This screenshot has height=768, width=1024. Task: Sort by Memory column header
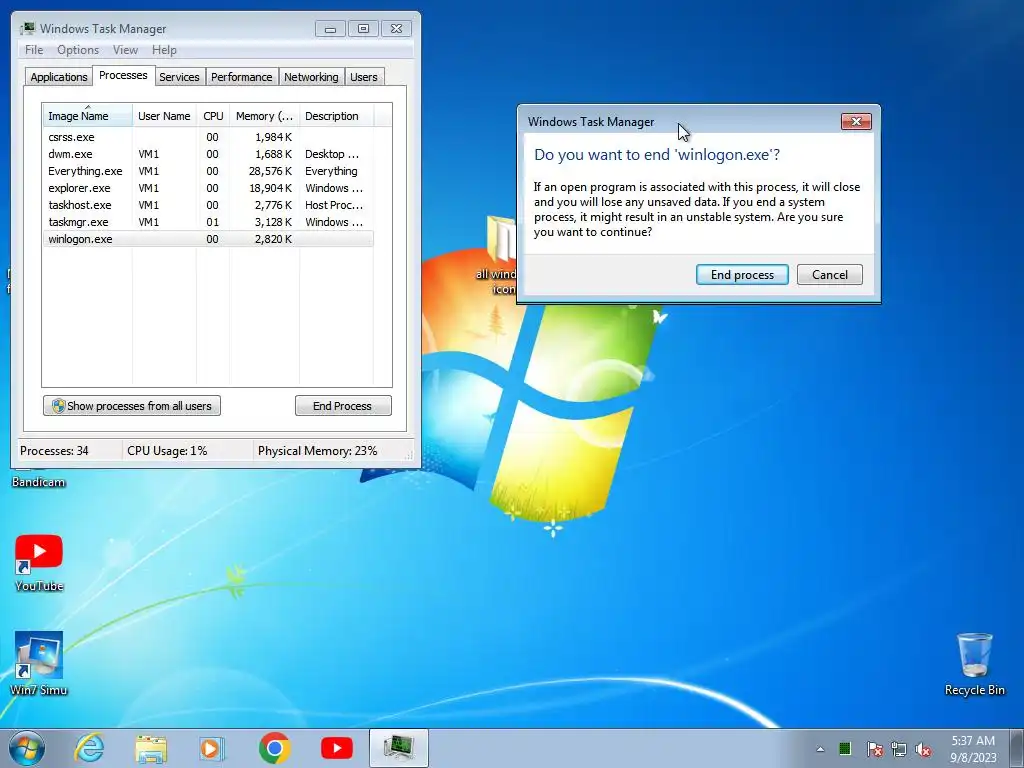coord(264,116)
